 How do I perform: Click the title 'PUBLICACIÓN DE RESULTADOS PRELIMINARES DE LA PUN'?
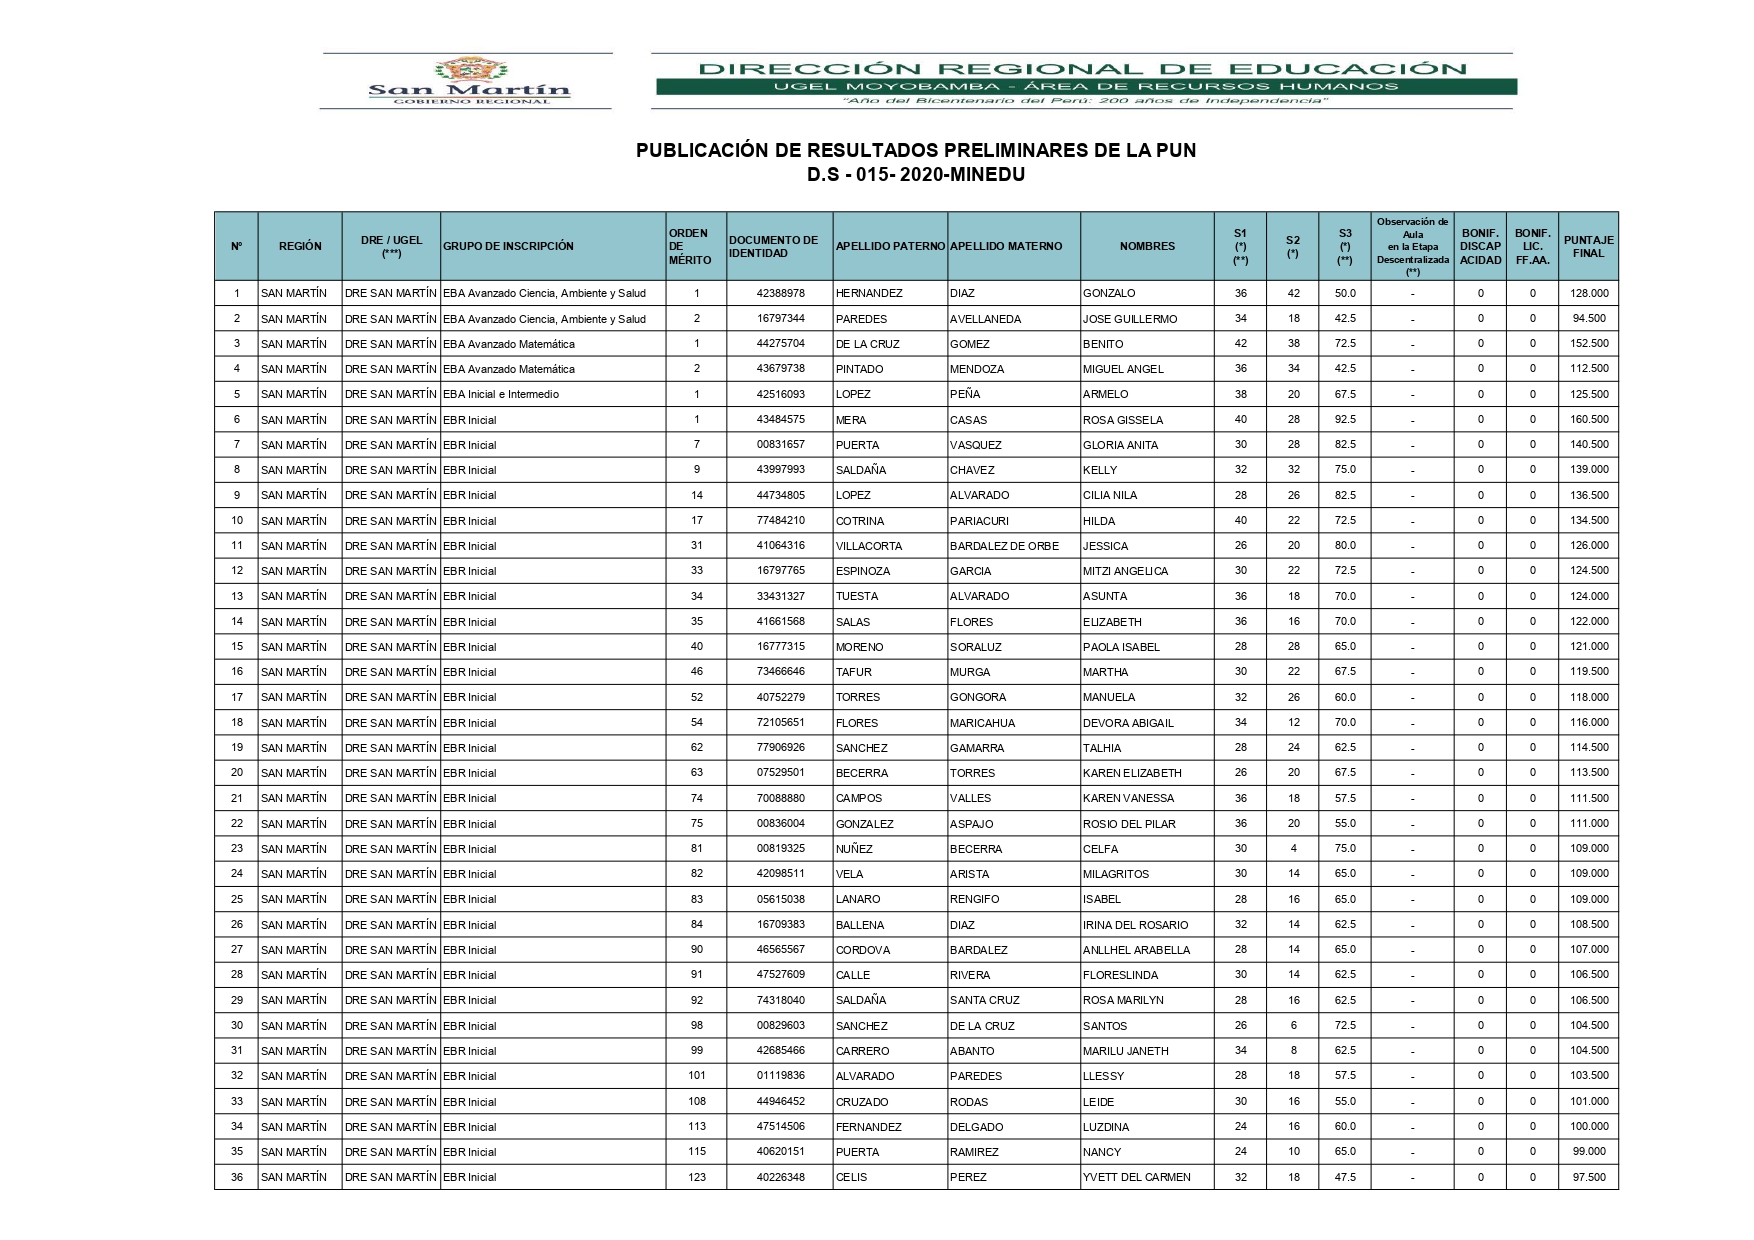click(916, 150)
